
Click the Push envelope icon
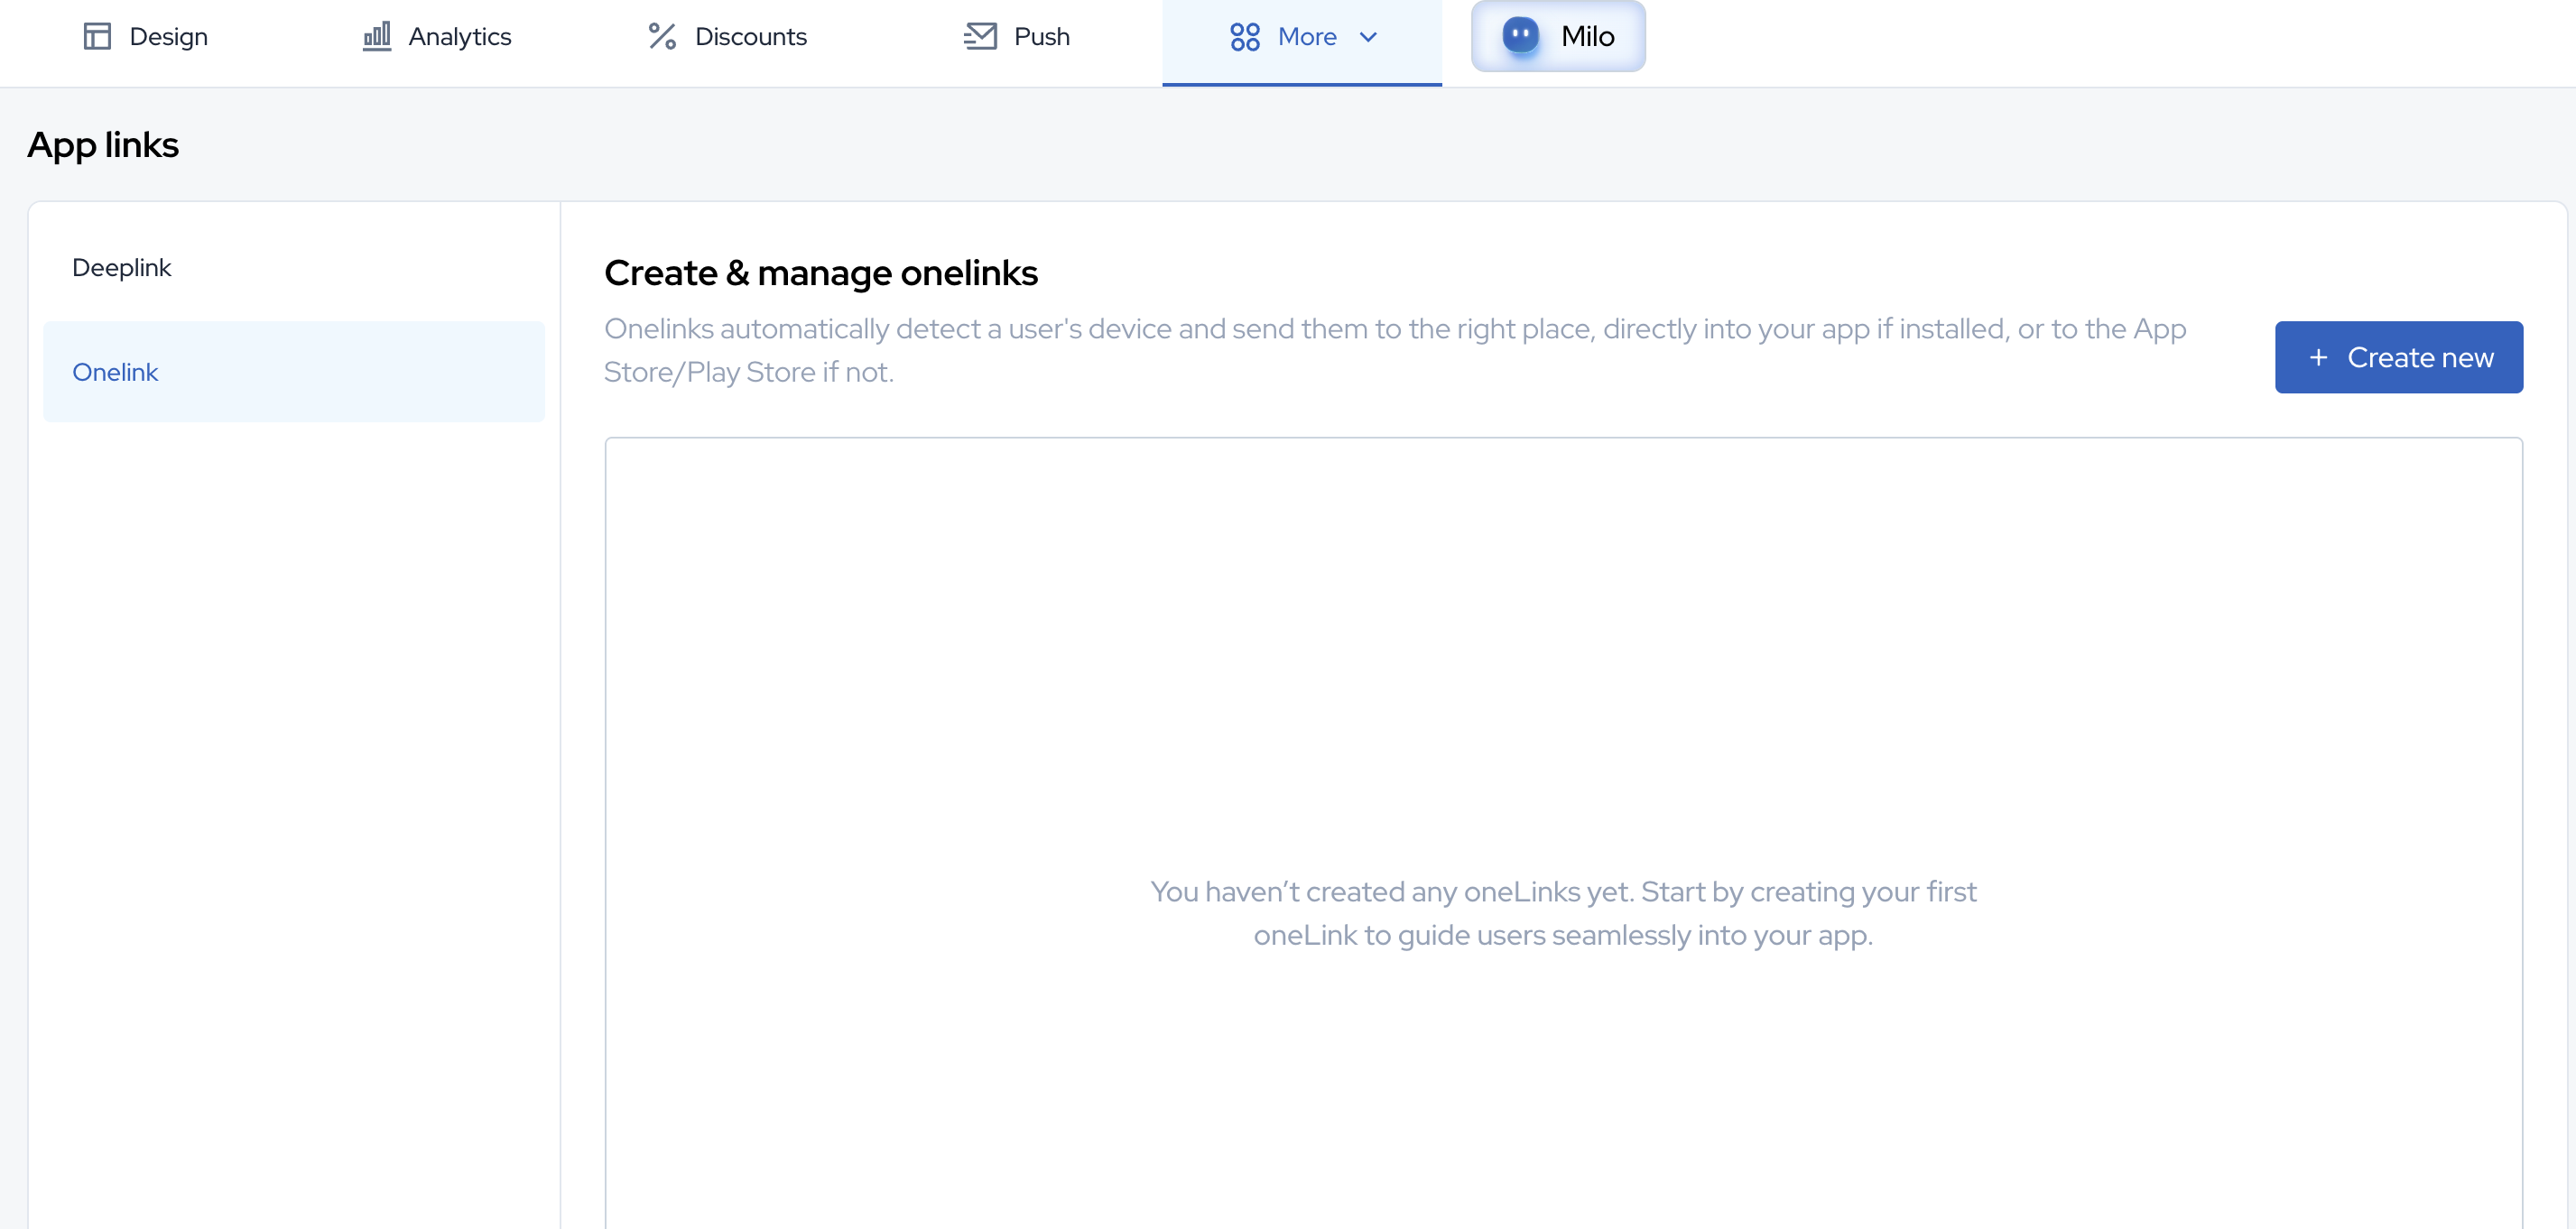click(x=980, y=37)
